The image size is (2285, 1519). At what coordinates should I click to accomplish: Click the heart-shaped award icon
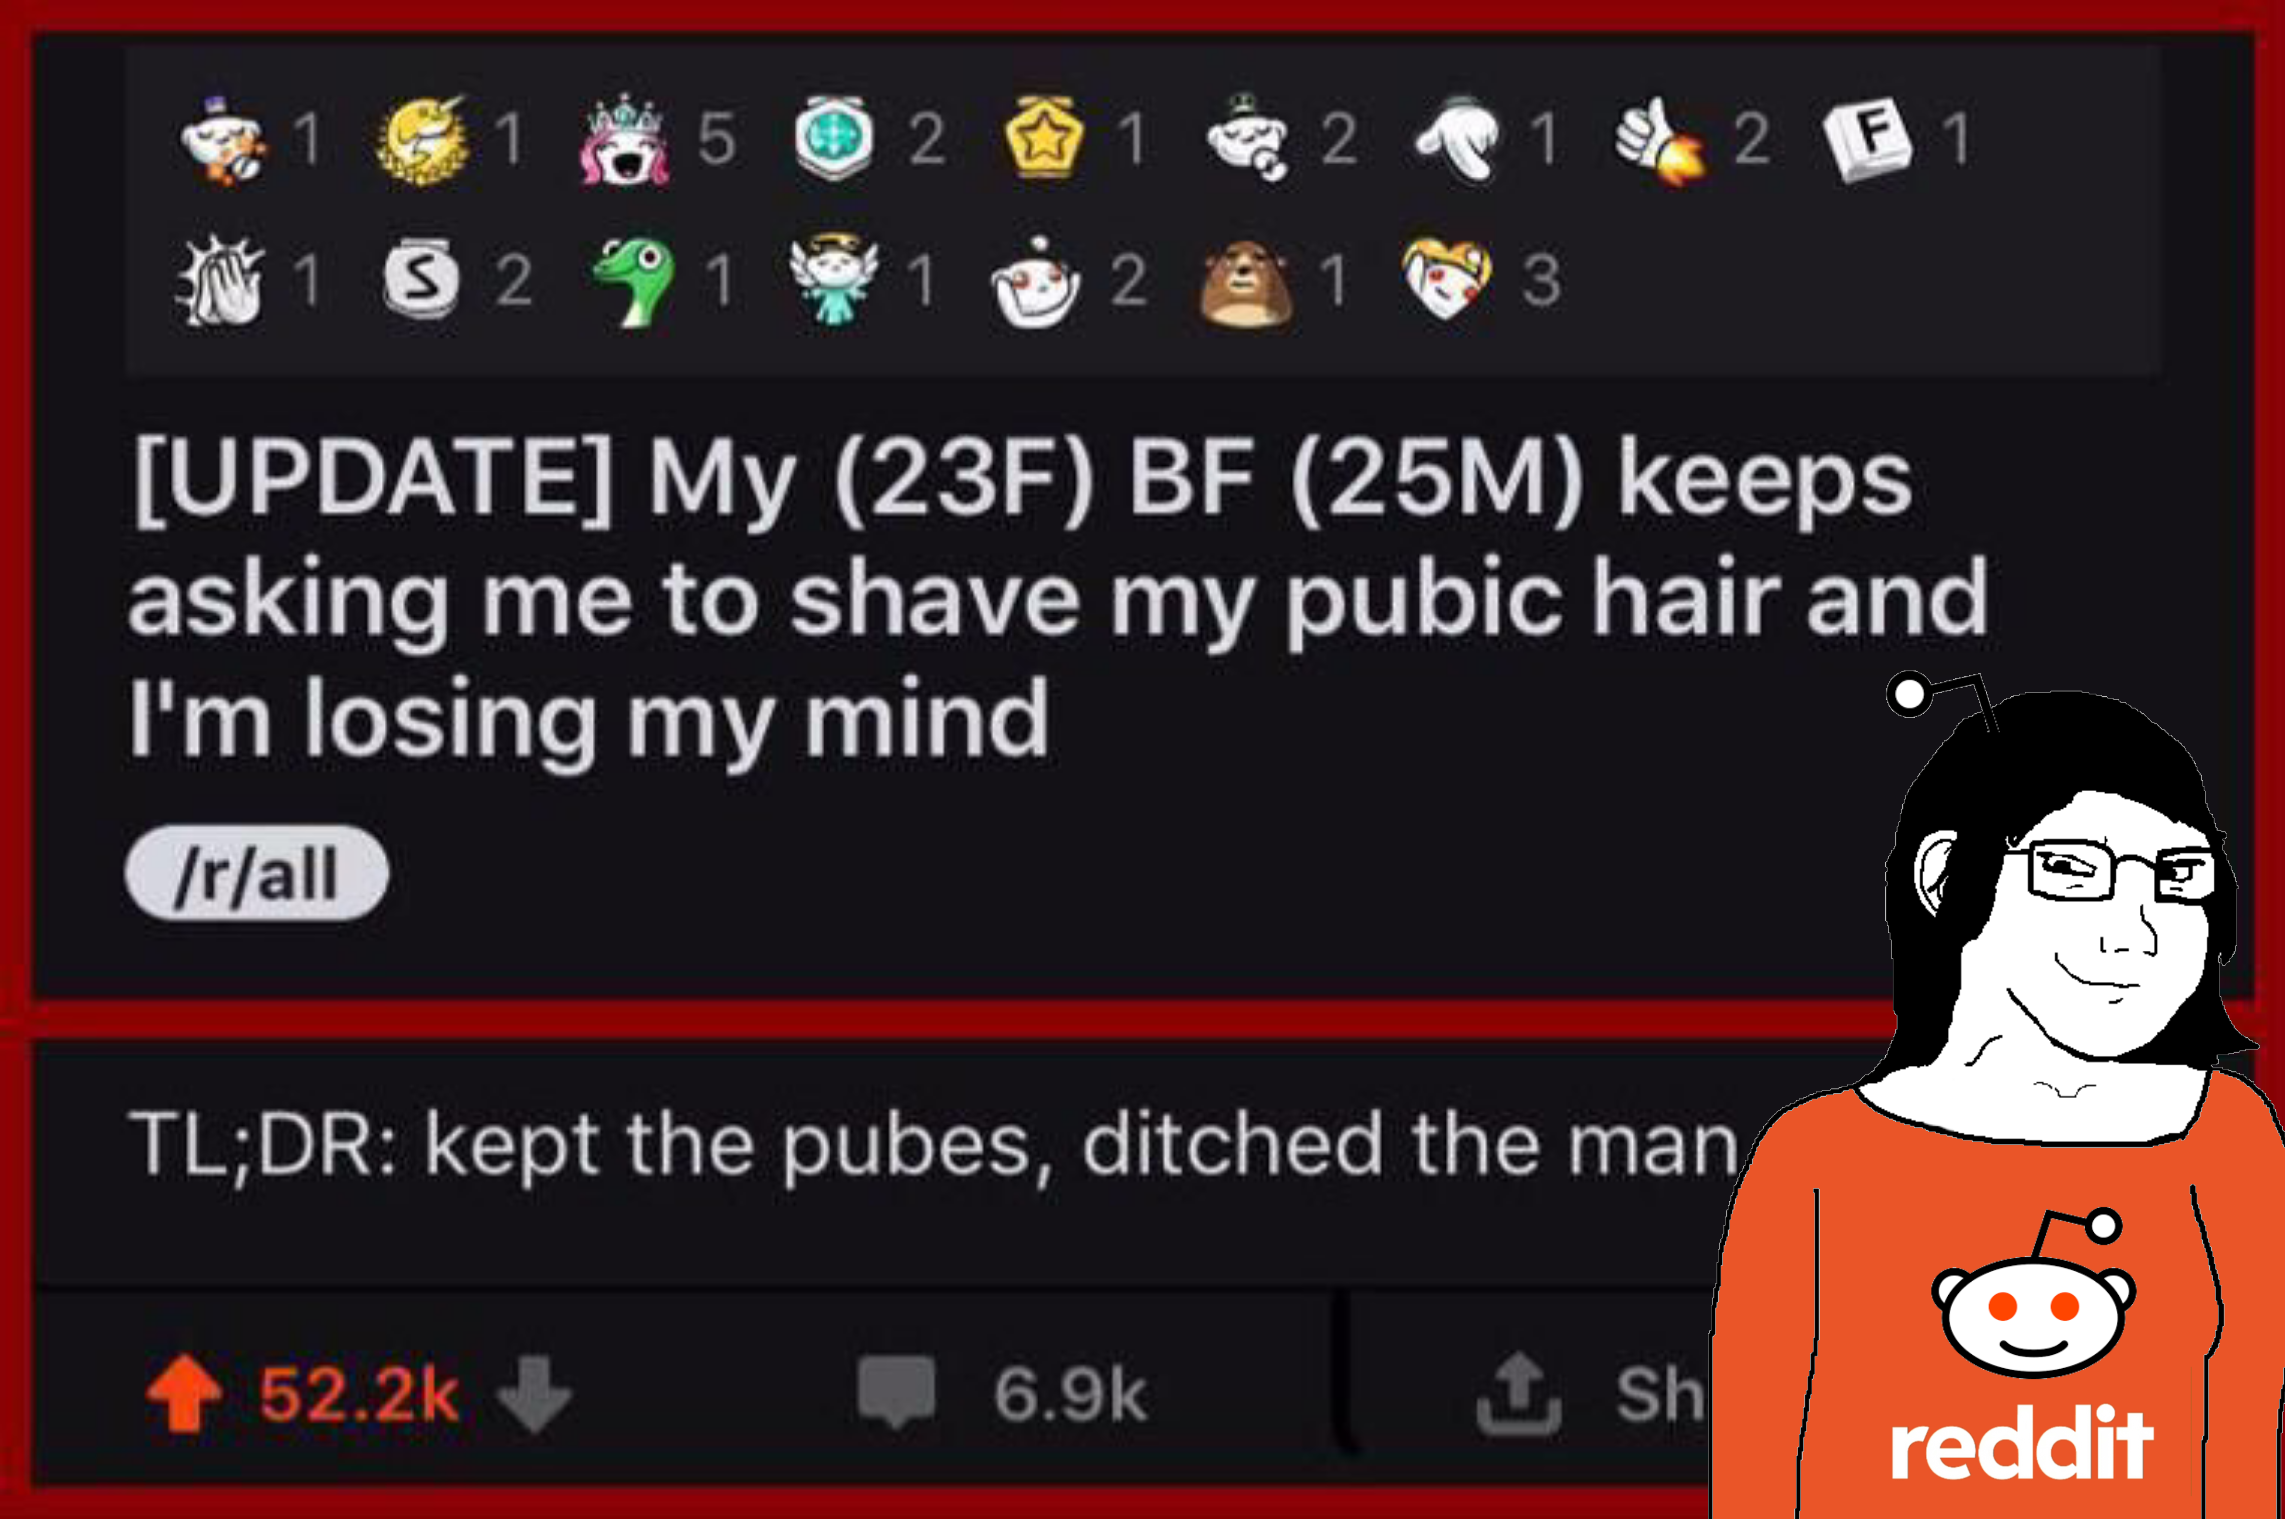tap(1446, 279)
